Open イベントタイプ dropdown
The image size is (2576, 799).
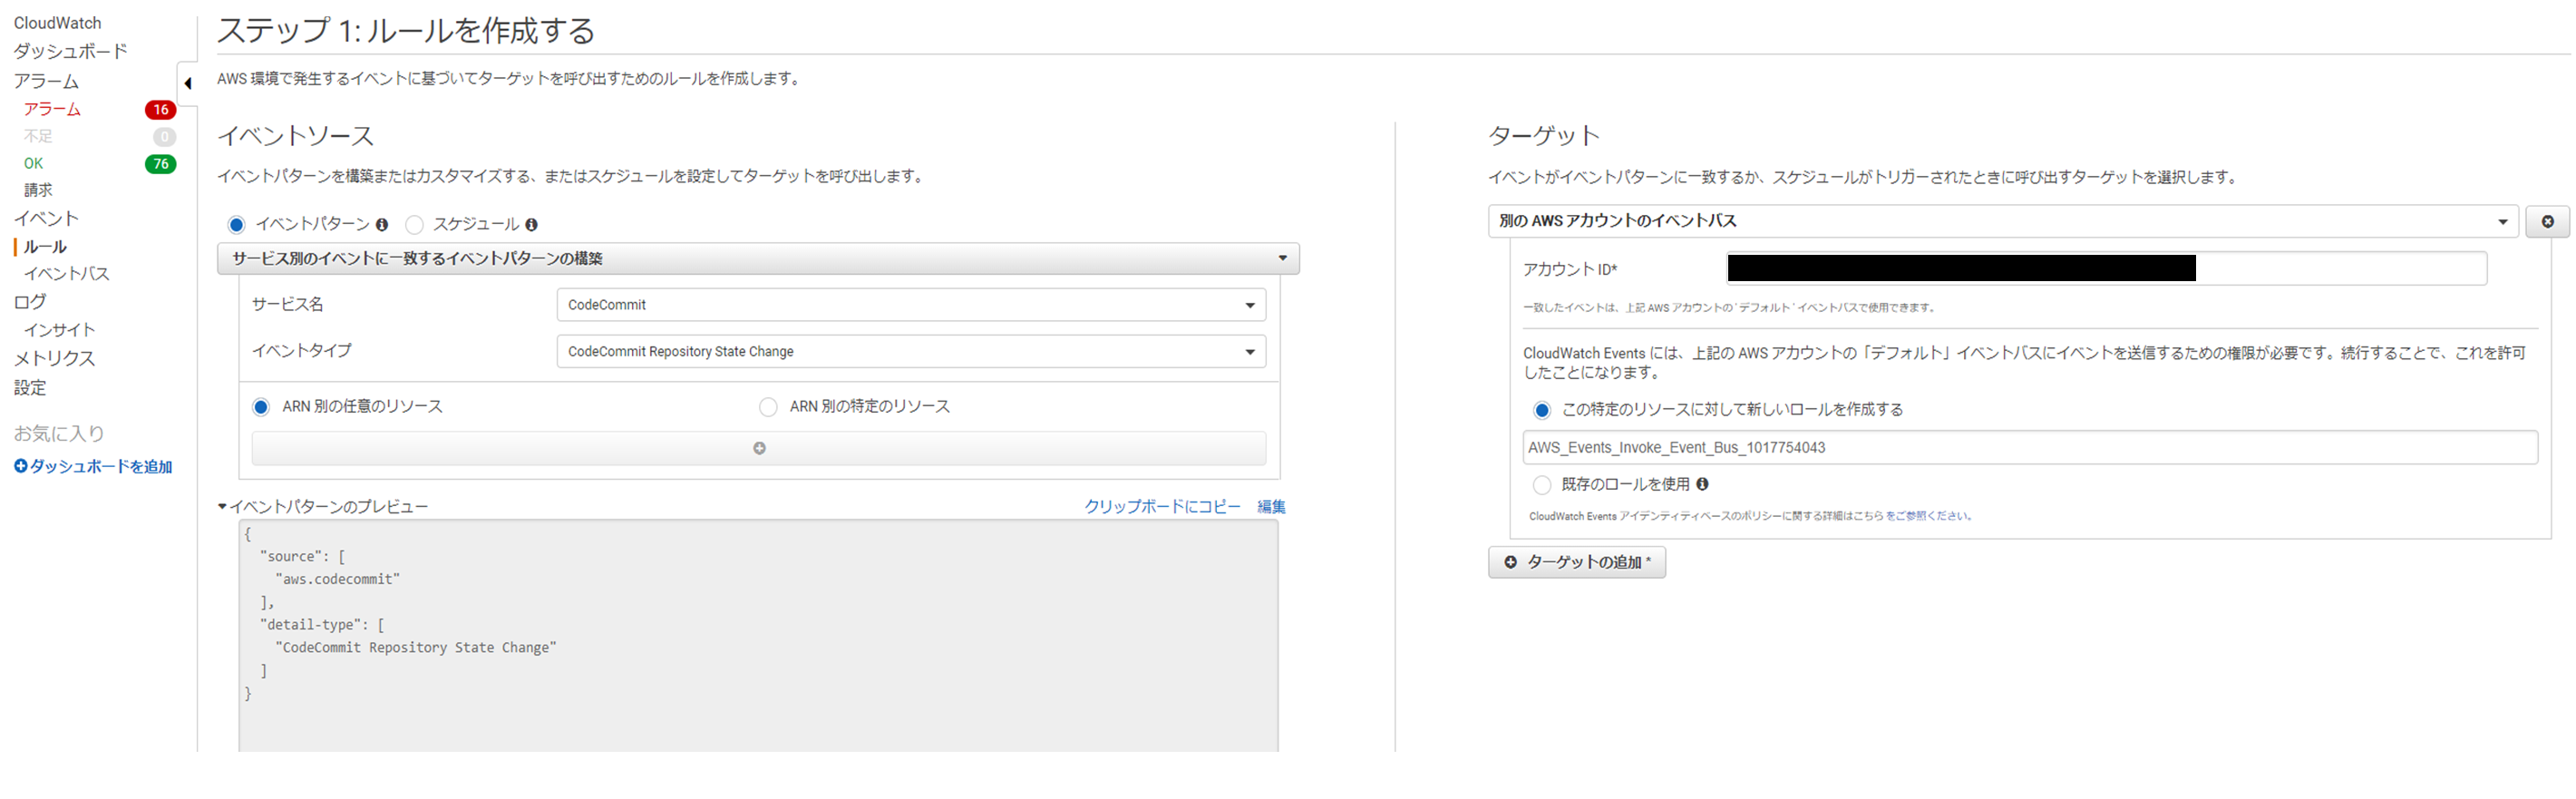point(911,352)
